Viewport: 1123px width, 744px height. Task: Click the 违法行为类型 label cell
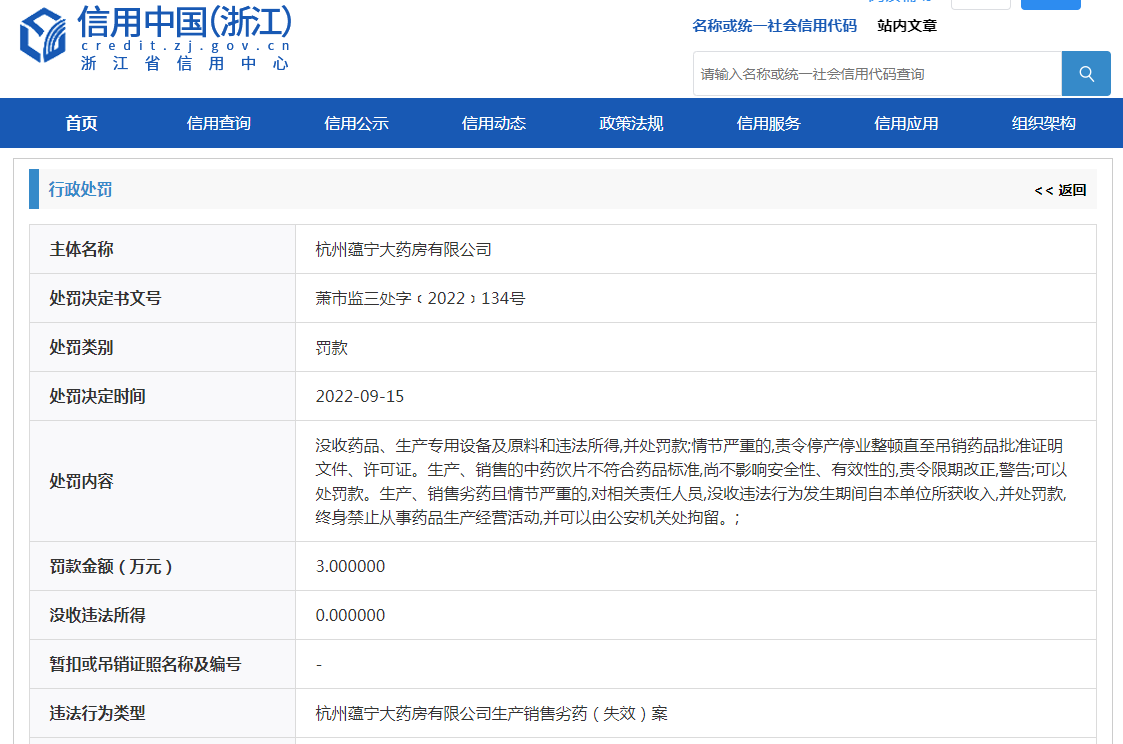[163, 713]
